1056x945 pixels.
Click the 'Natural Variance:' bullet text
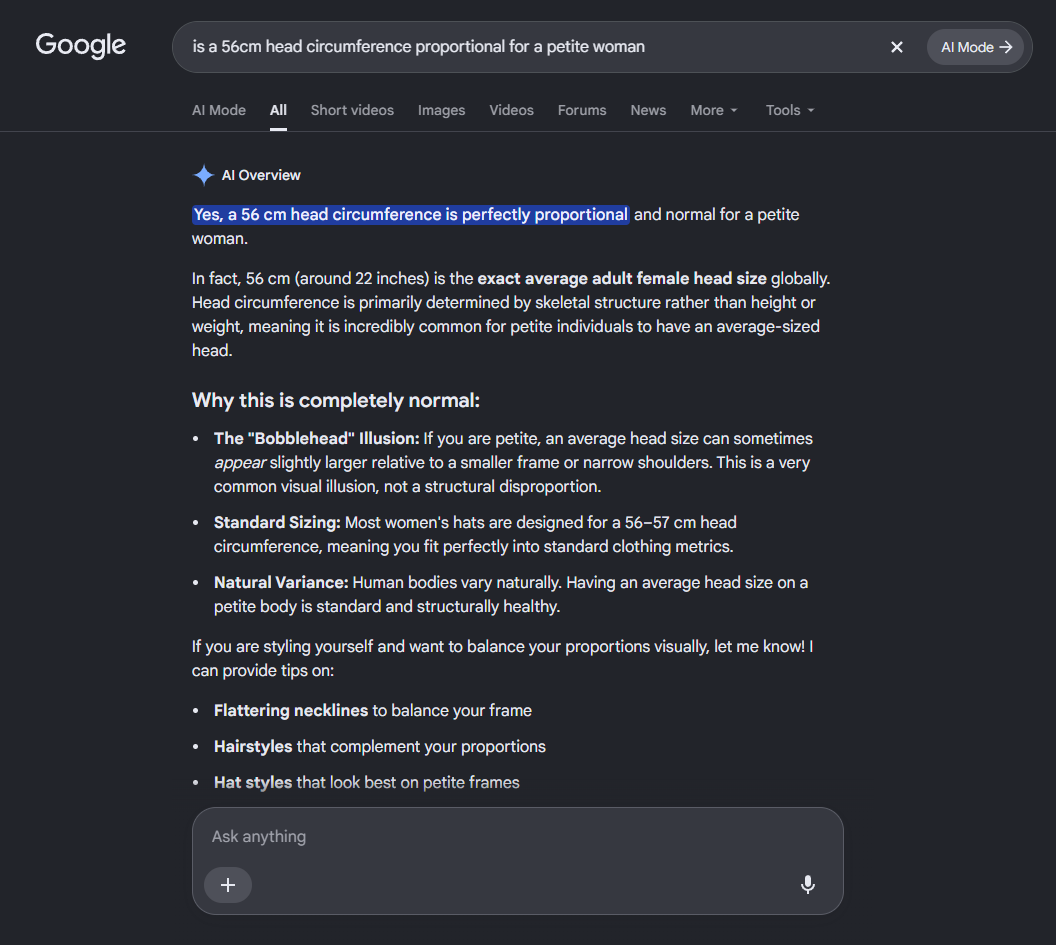(x=282, y=583)
